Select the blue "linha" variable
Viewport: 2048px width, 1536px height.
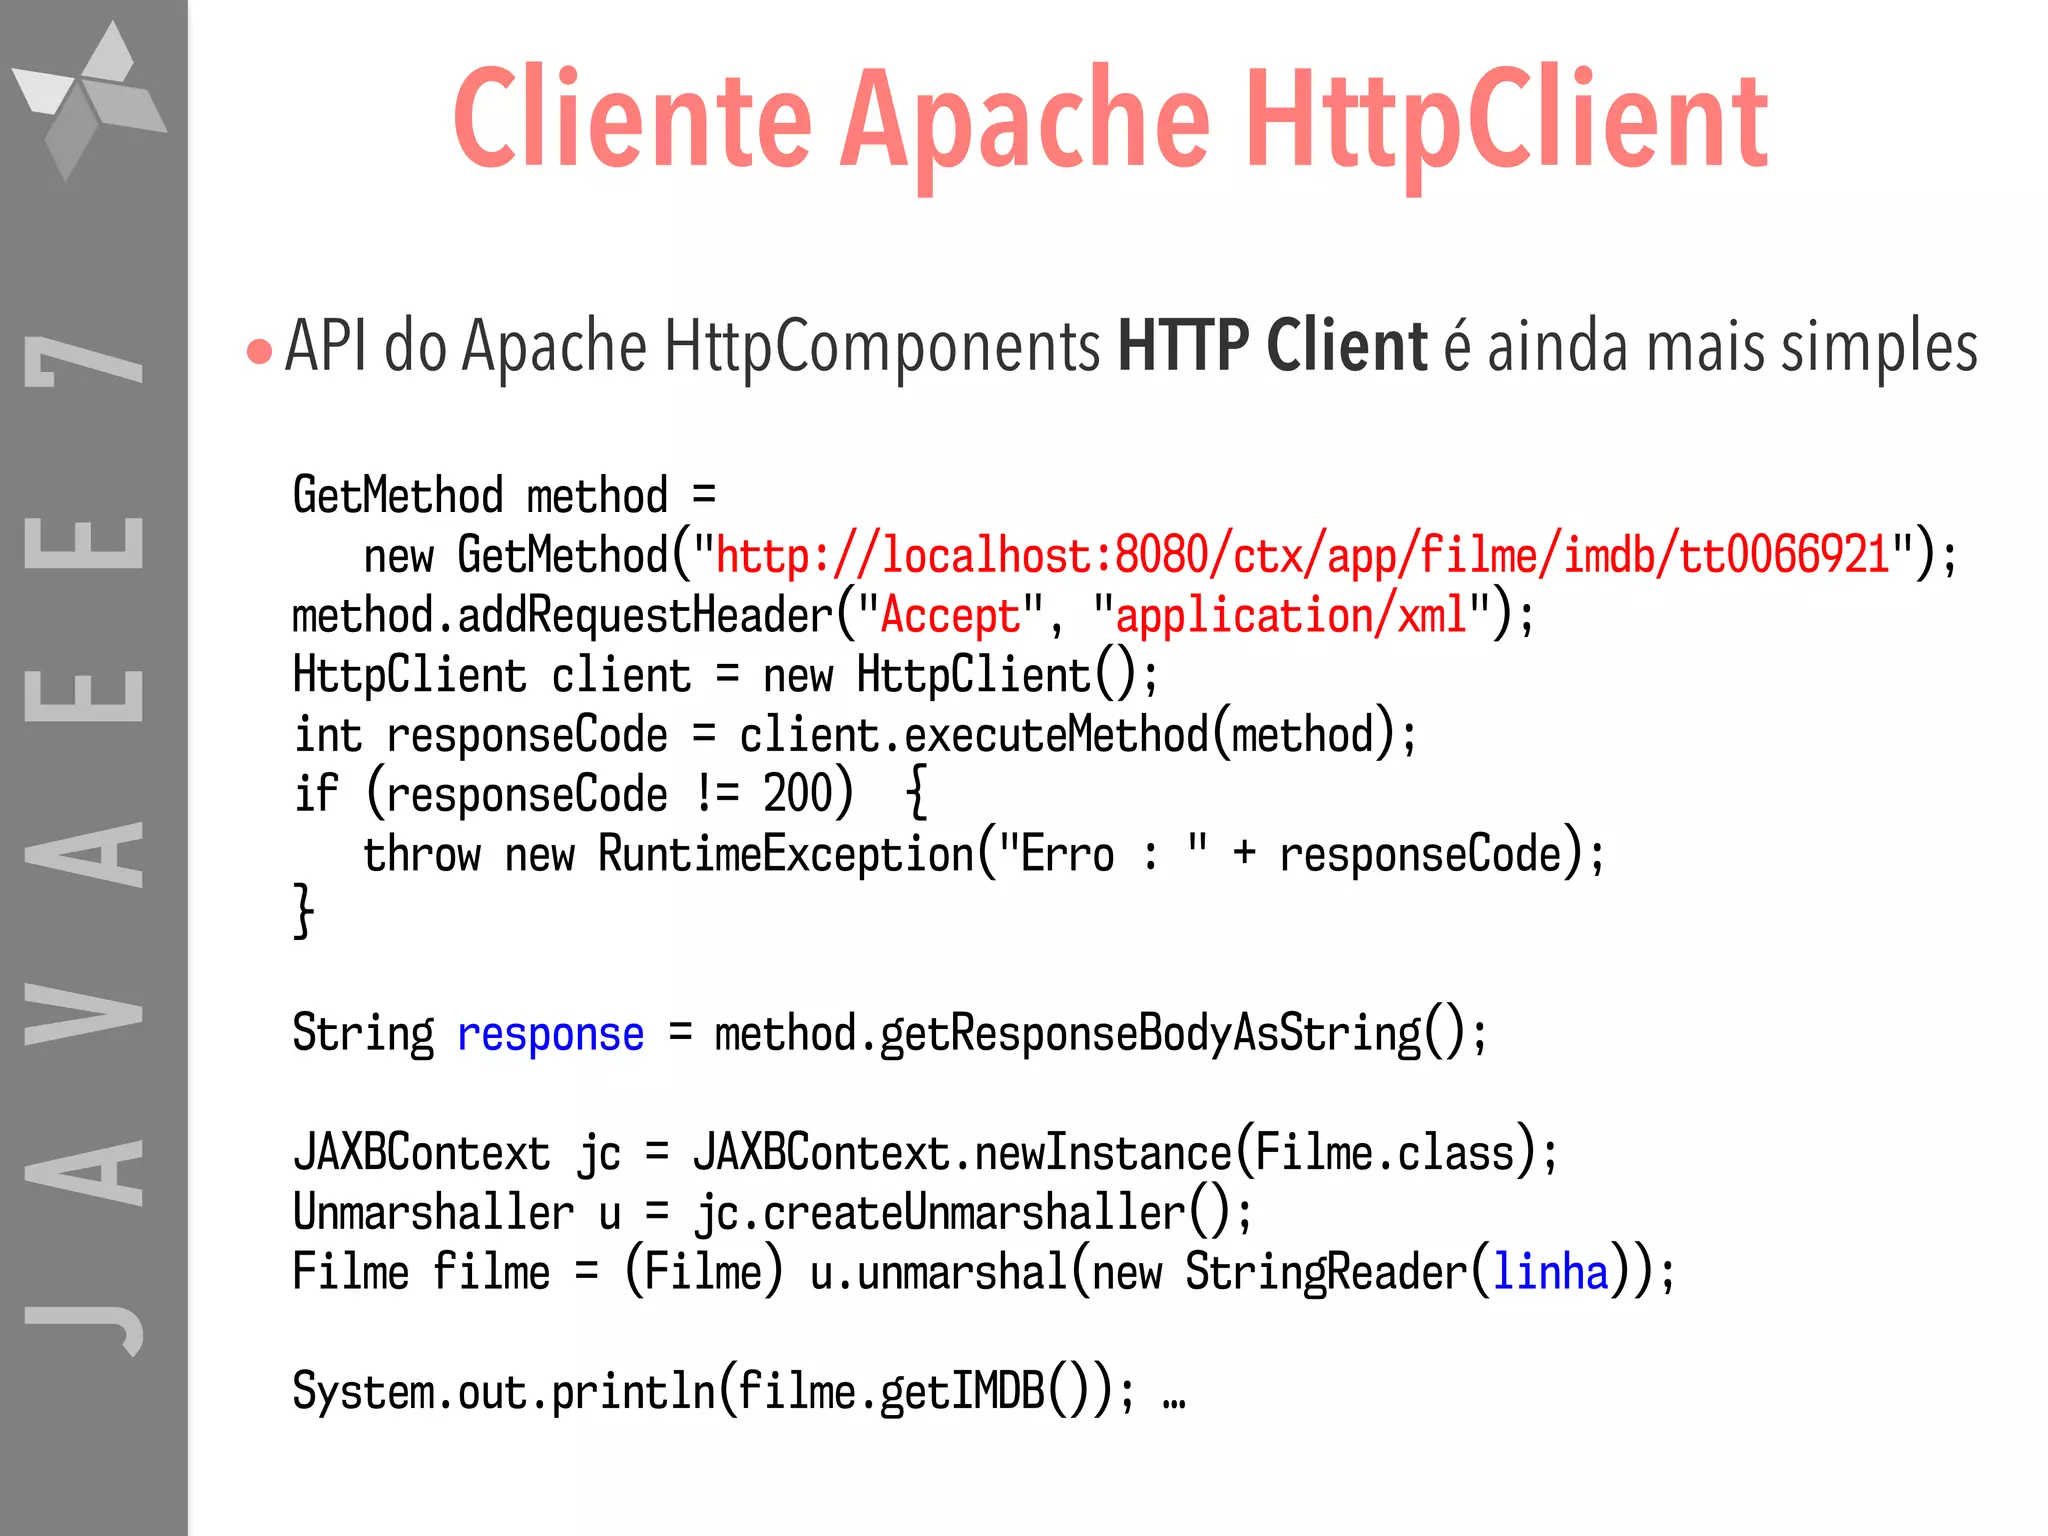click(x=1551, y=1272)
